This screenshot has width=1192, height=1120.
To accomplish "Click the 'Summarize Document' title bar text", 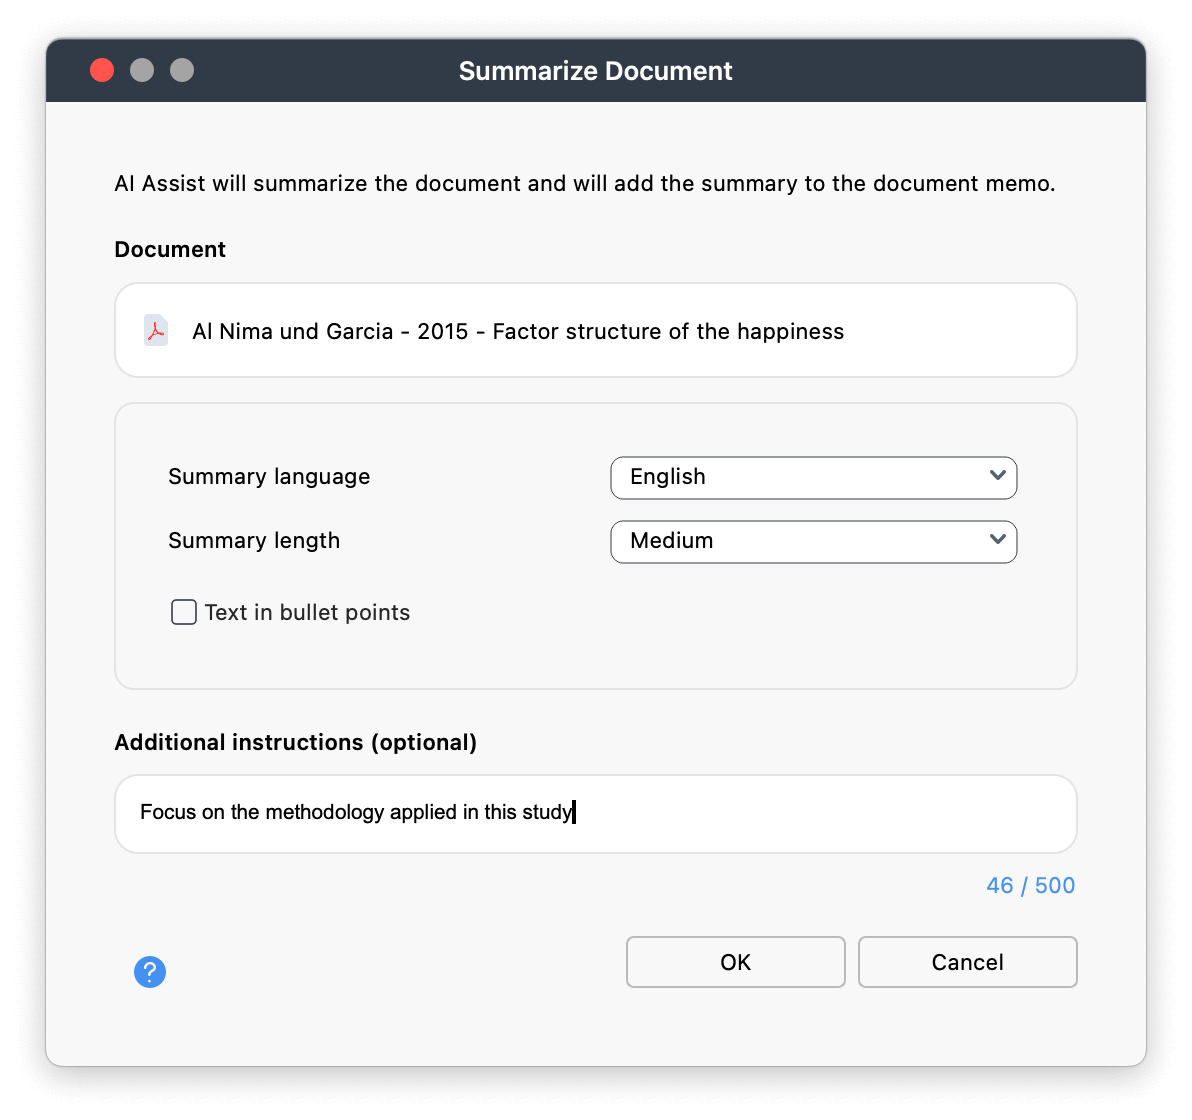I will pyautogui.click(x=595, y=71).
